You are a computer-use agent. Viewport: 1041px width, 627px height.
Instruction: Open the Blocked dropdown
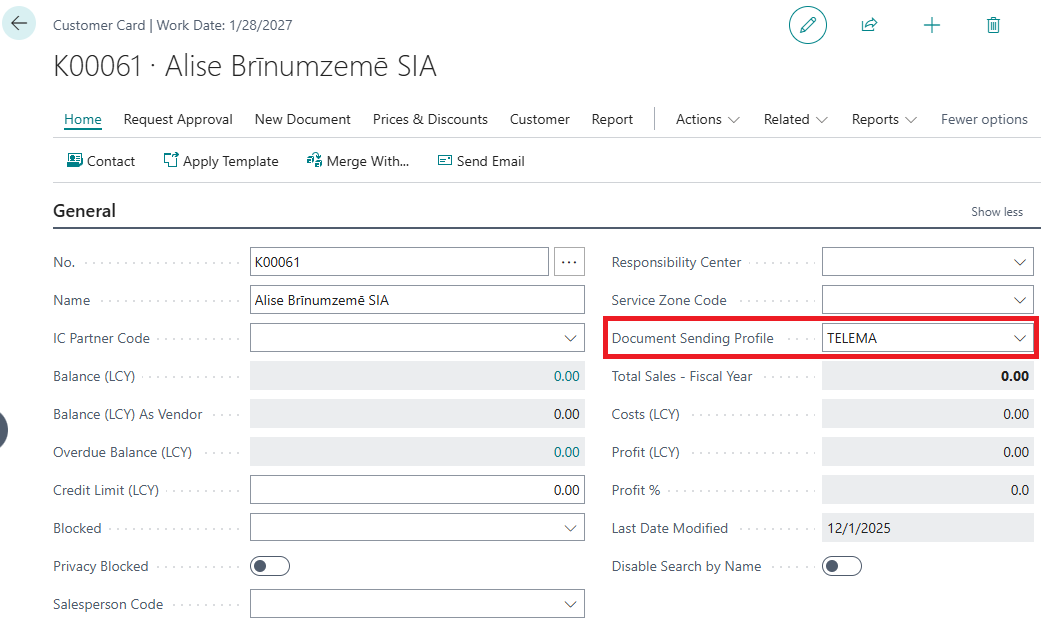570,528
